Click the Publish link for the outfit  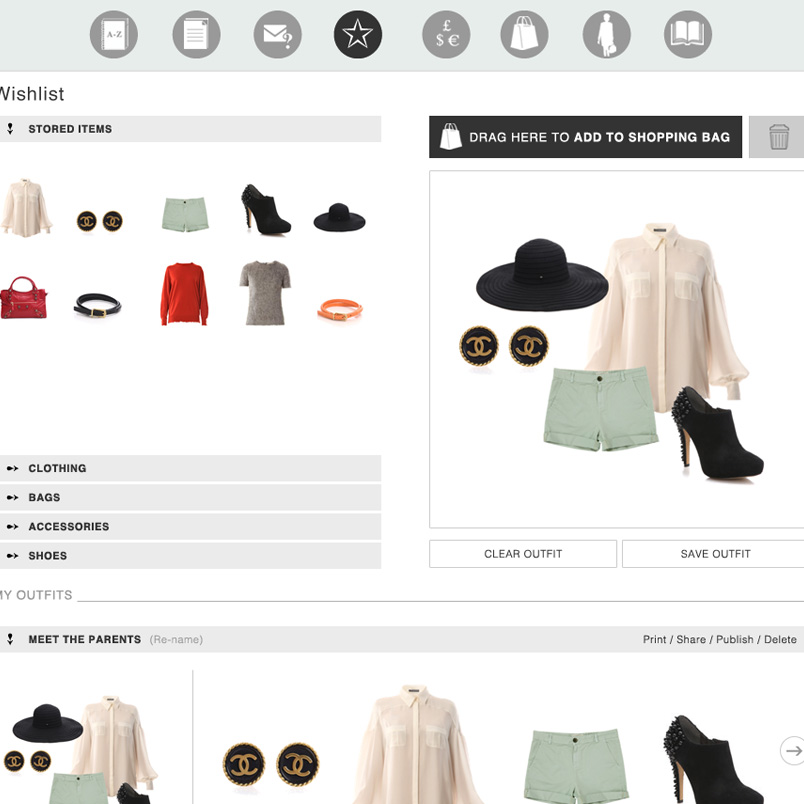tap(734, 639)
